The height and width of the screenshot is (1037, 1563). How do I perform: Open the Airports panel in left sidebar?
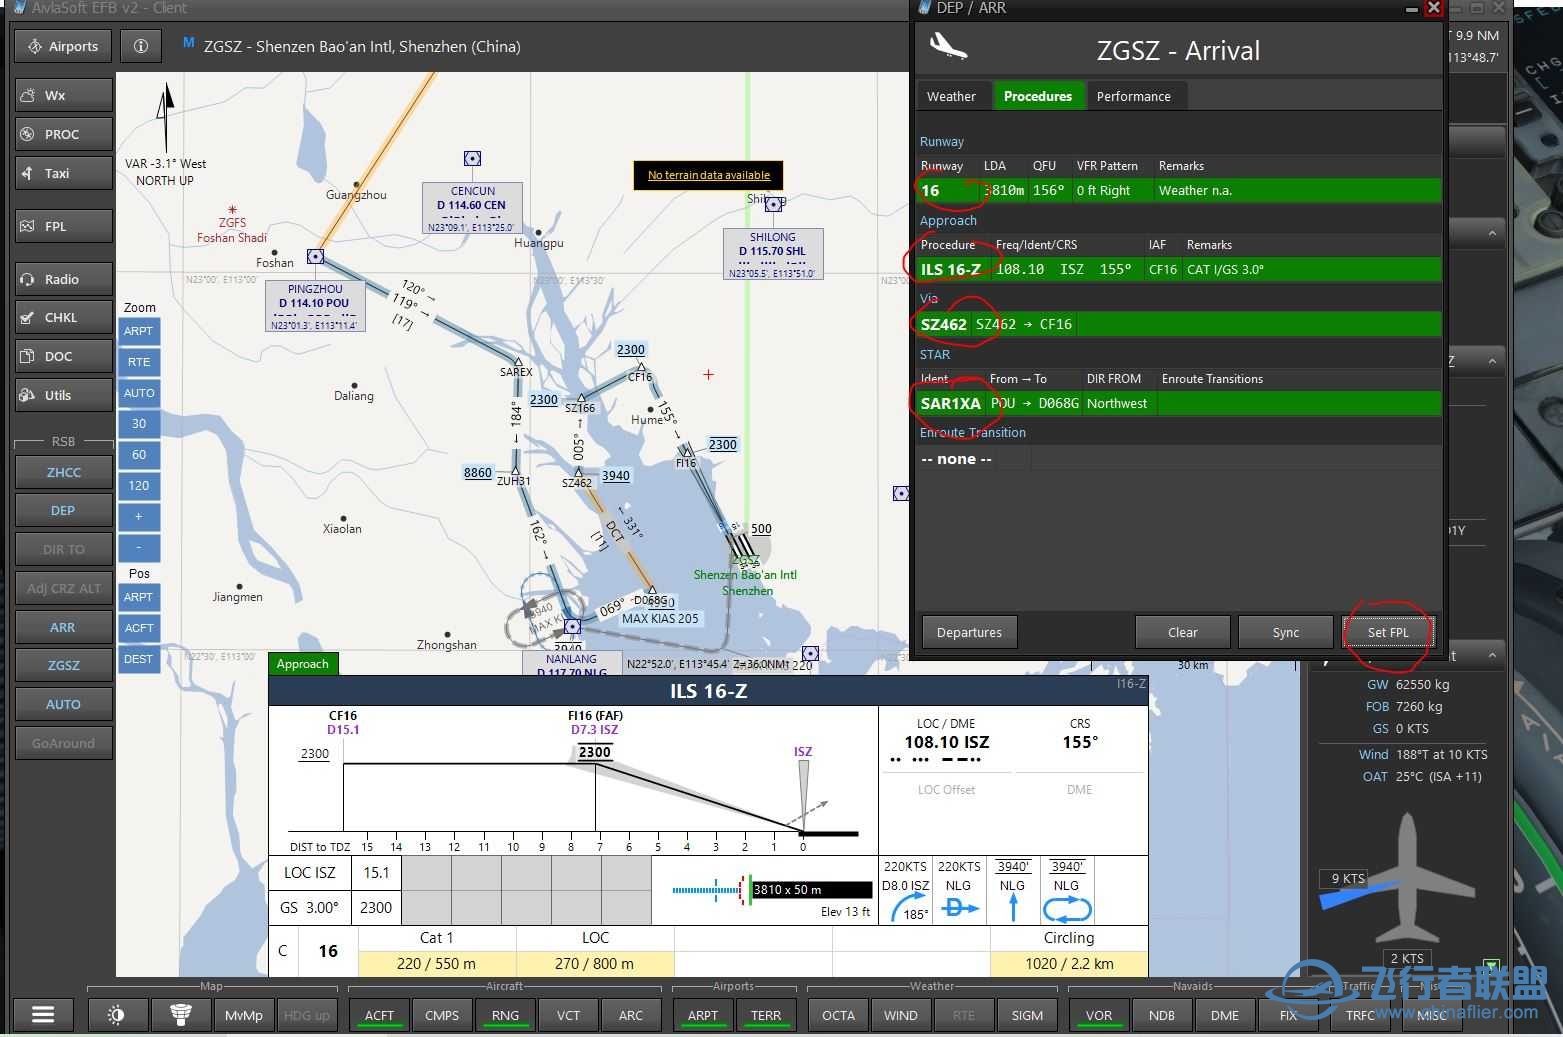pos(62,45)
